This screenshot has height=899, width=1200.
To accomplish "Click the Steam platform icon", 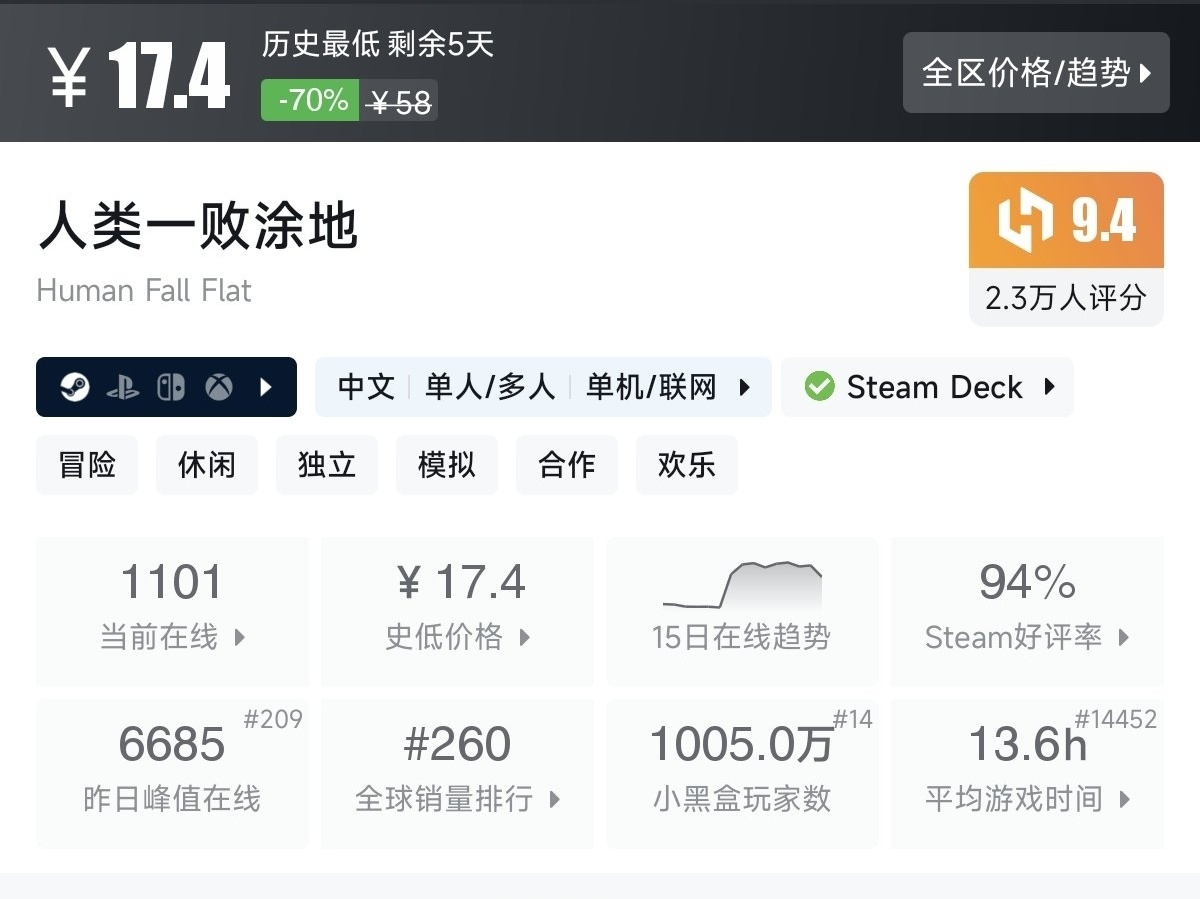I will pos(75,387).
